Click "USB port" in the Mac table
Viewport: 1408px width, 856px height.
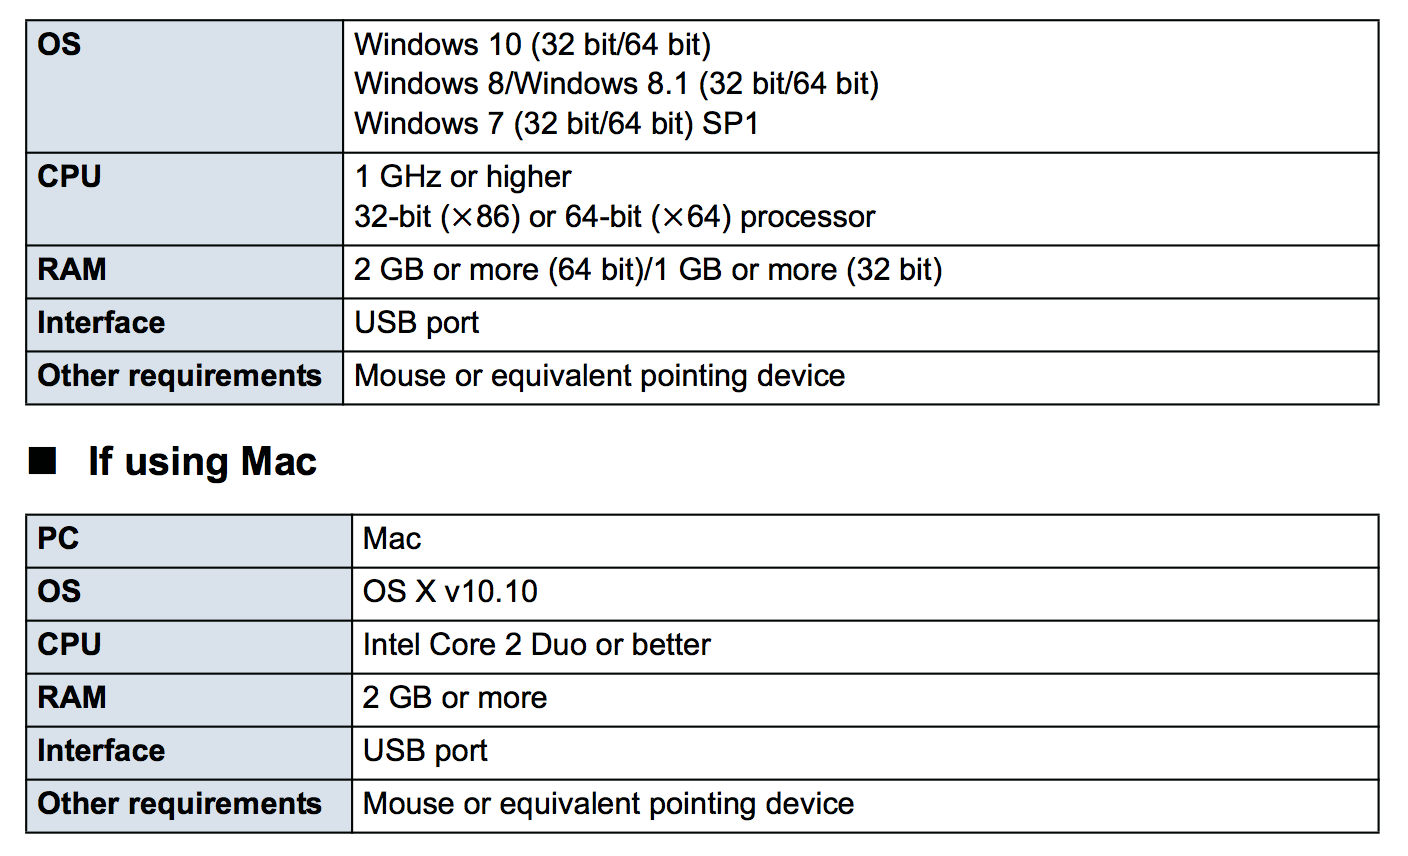pyautogui.click(x=425, y=751)
